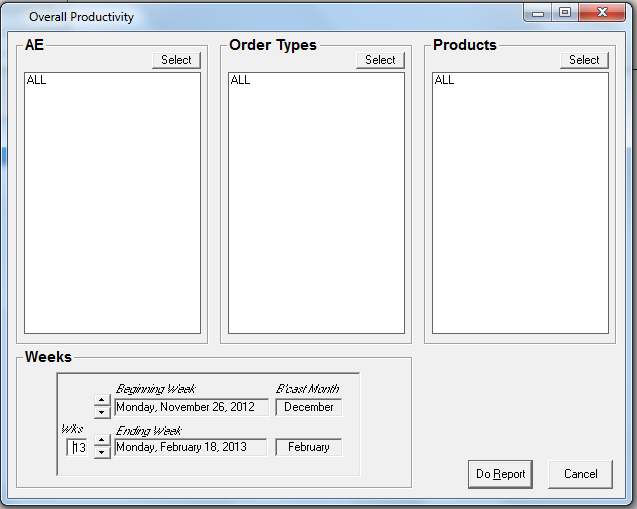Select ALL entry in Order Types list
637x509 pixels.
(x=241, y=80)
